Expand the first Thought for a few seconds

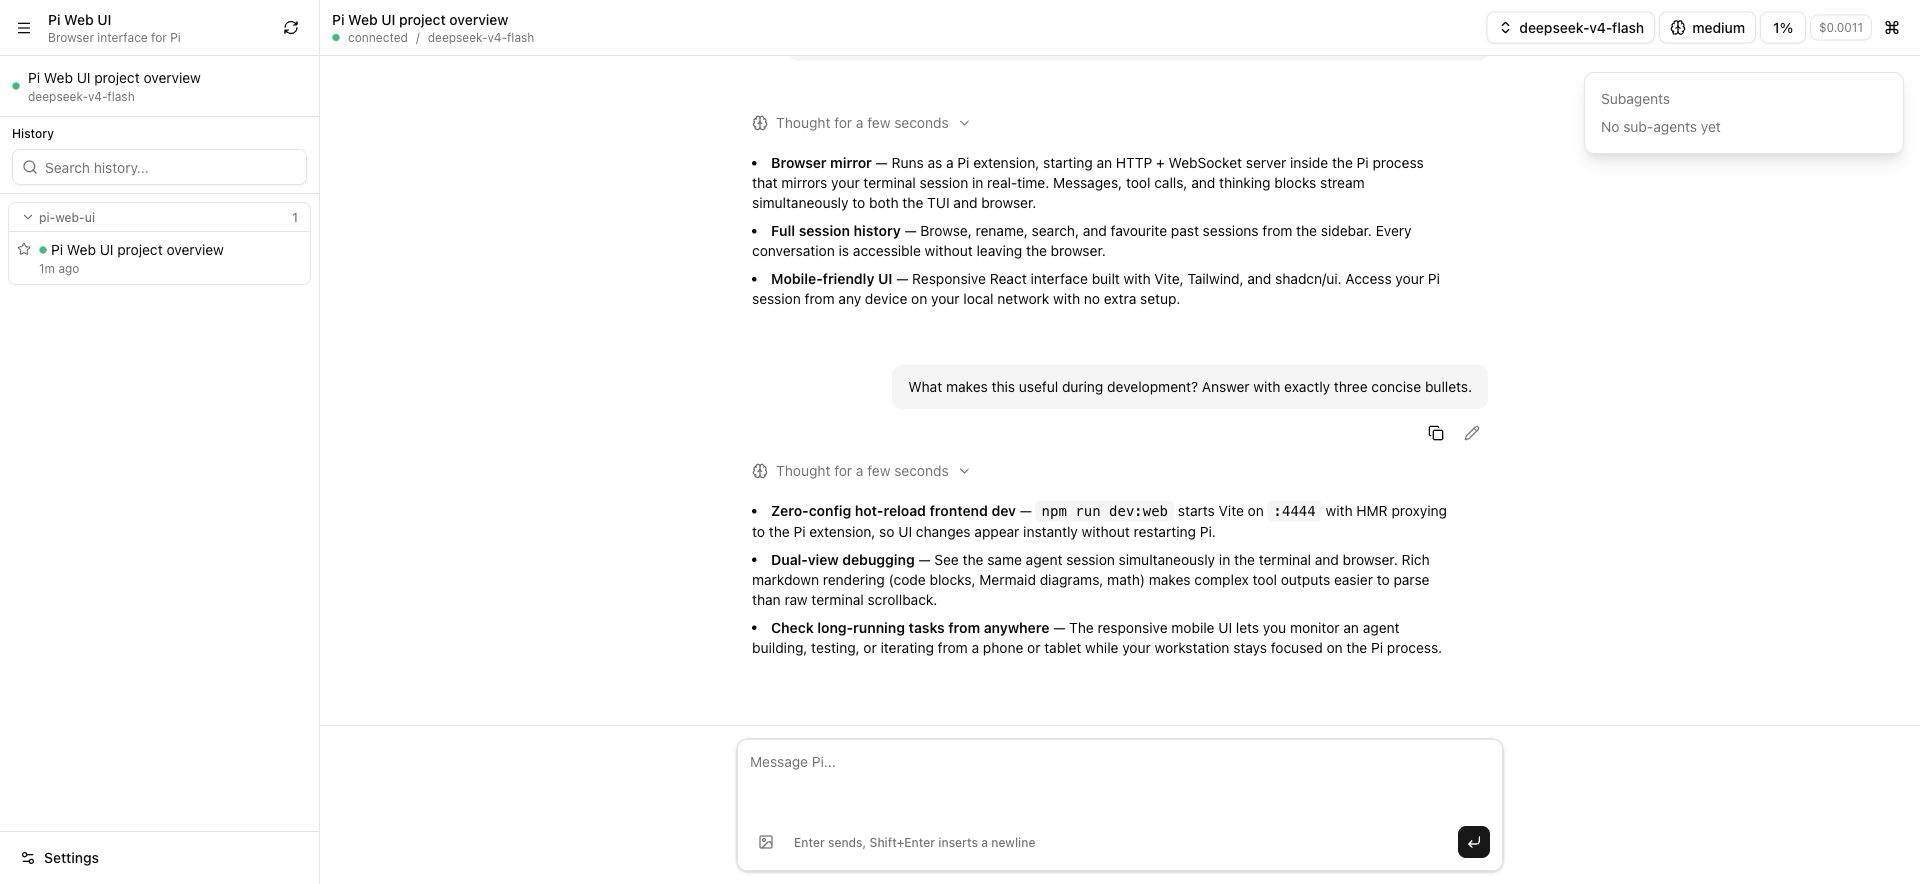click(x=861, y=123)
